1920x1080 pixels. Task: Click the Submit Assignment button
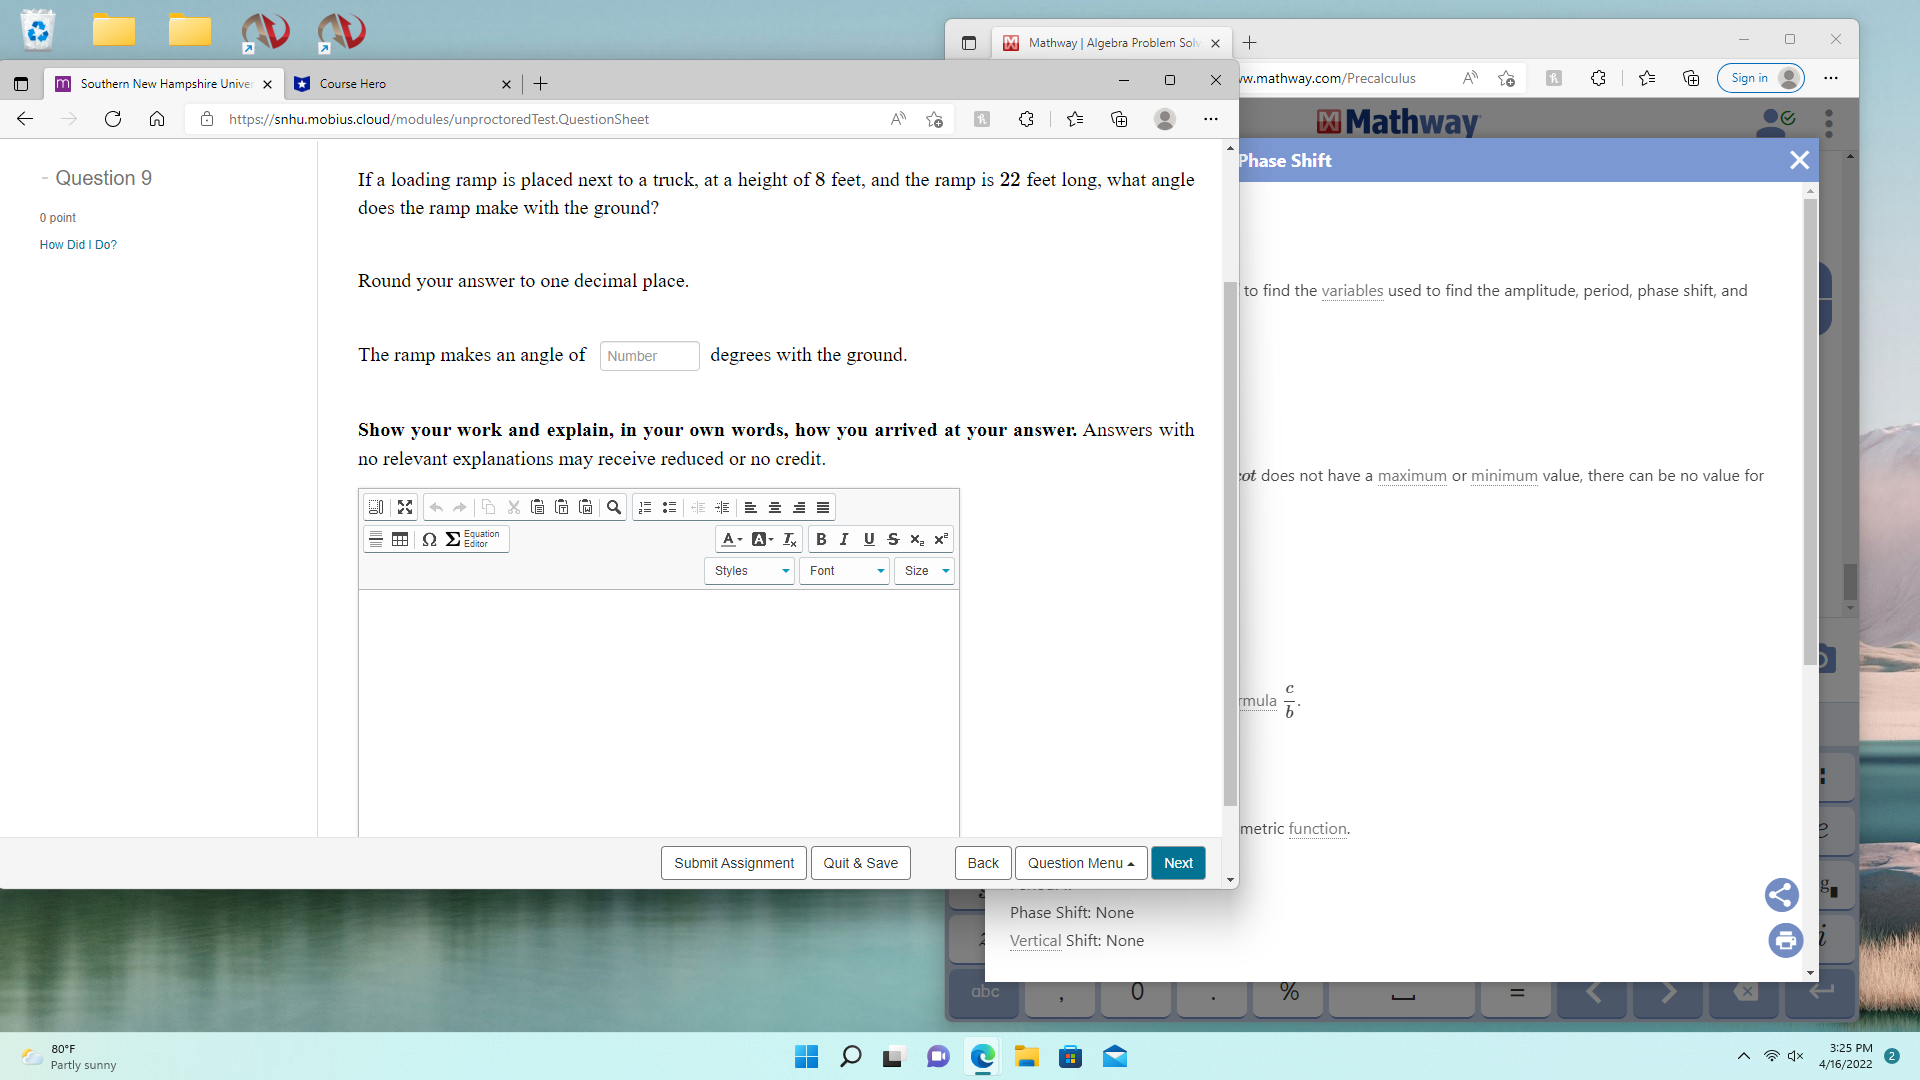coord(733,863)
